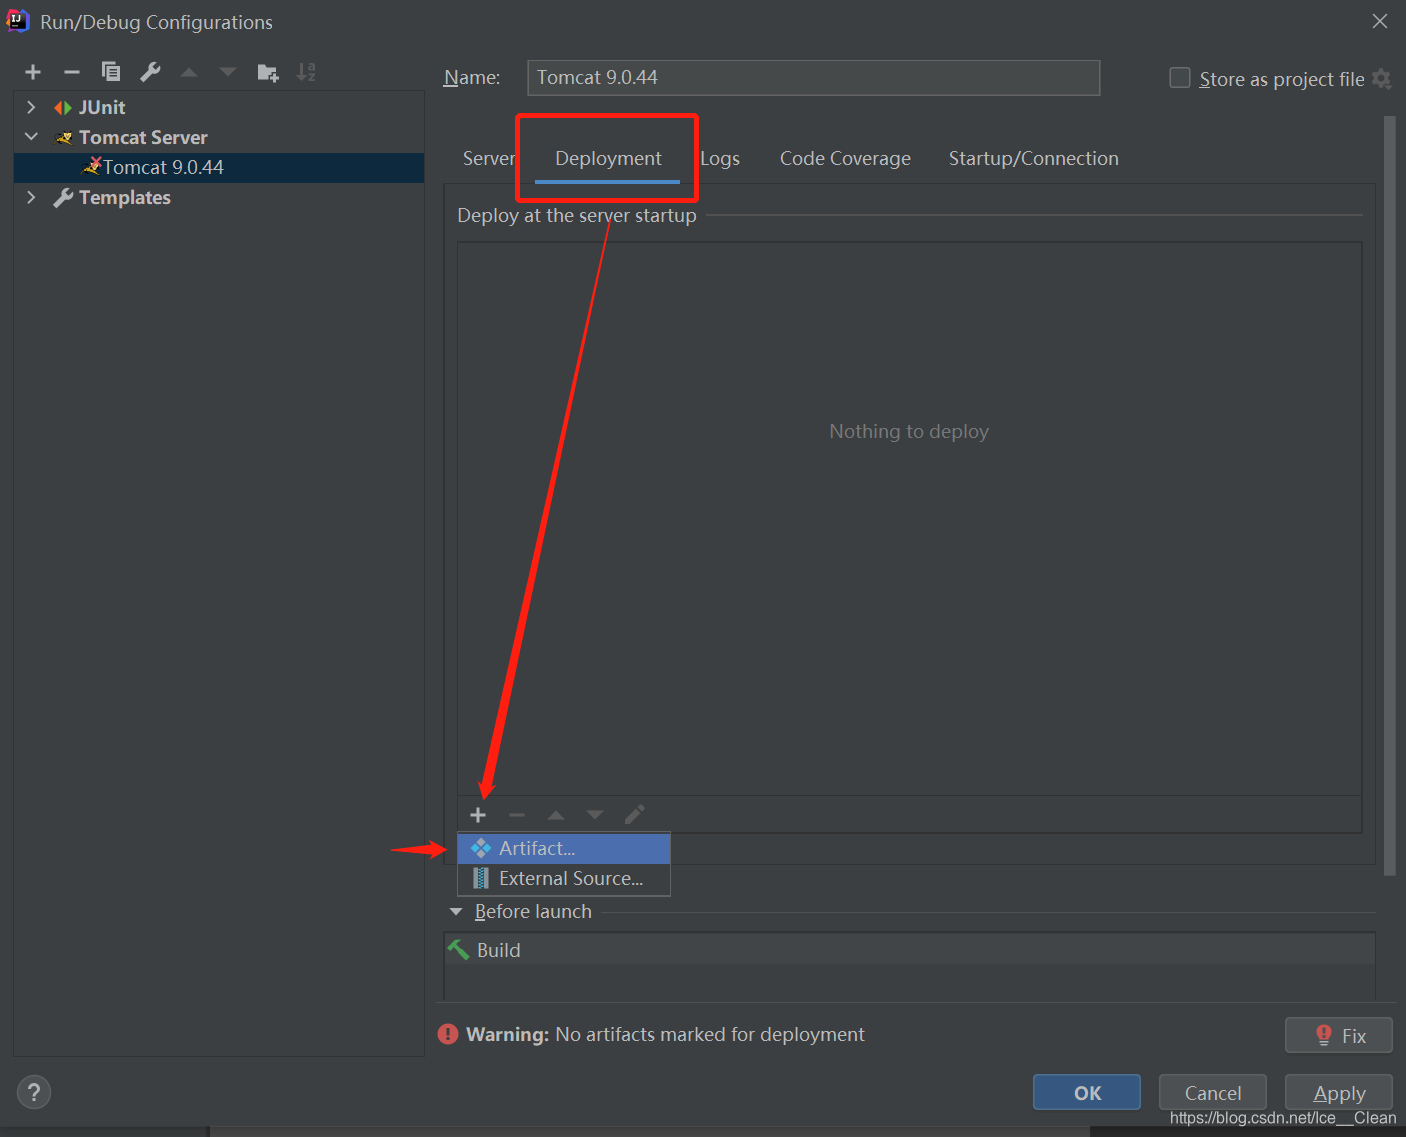The image size is (1406, 1137).
Task: Click the Templates wrench icon in the tree
Action: tap(63, 198)
